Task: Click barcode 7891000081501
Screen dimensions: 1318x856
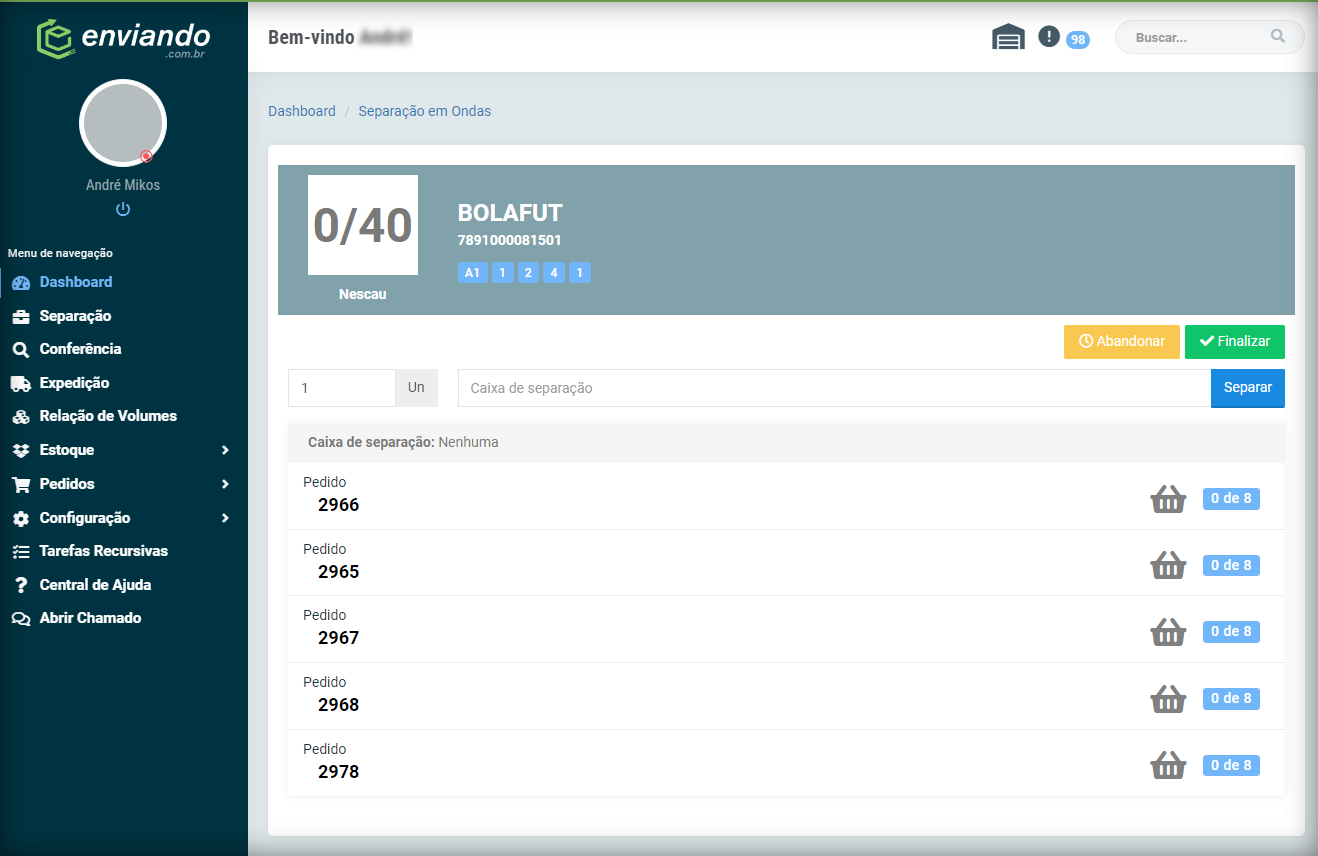Action: (x=509, y=240)
